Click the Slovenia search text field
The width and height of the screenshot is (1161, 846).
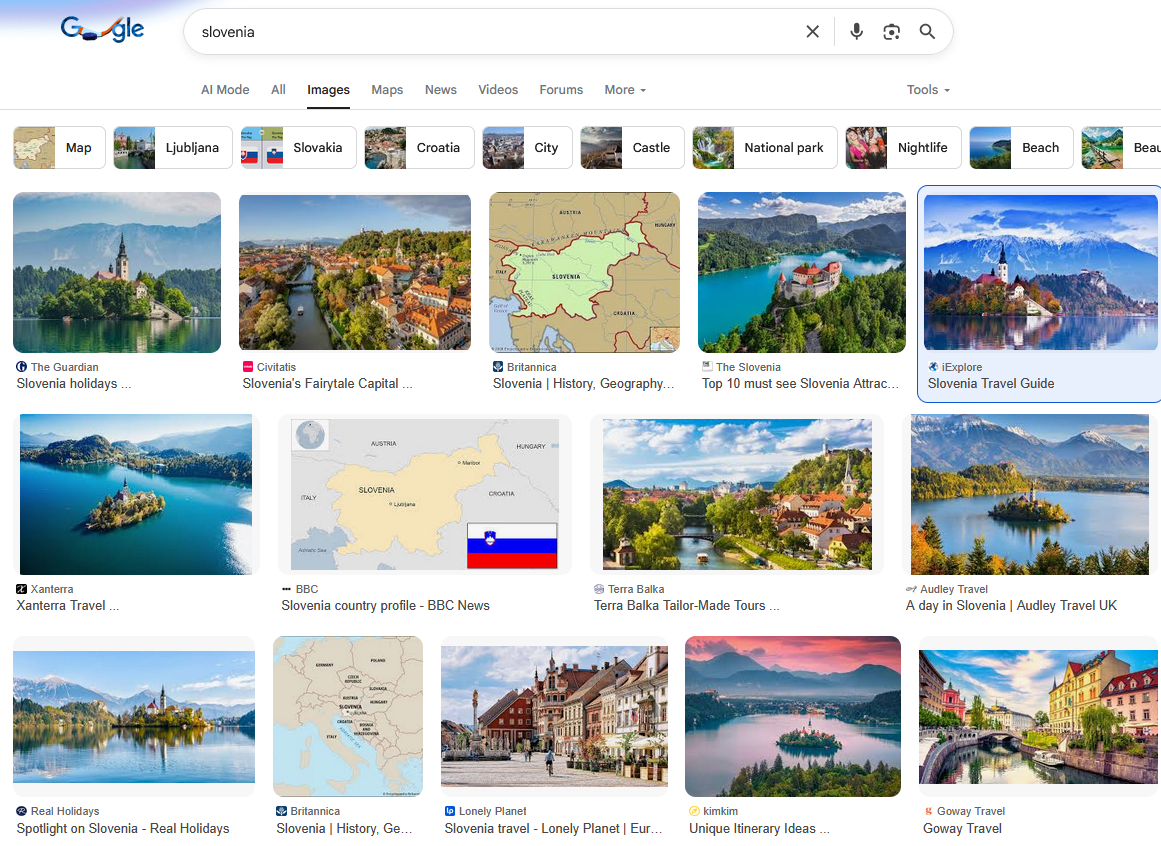tap(490, 32)
